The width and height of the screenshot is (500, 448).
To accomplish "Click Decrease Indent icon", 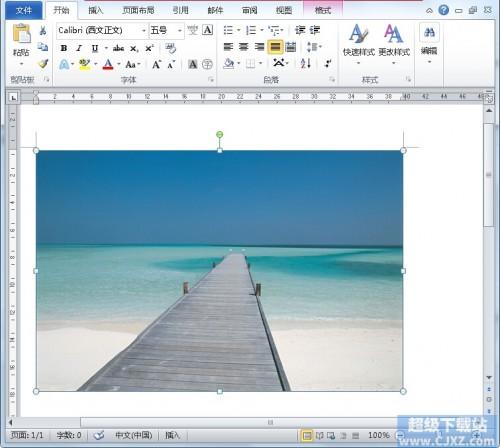I will (x=300, y=30).
